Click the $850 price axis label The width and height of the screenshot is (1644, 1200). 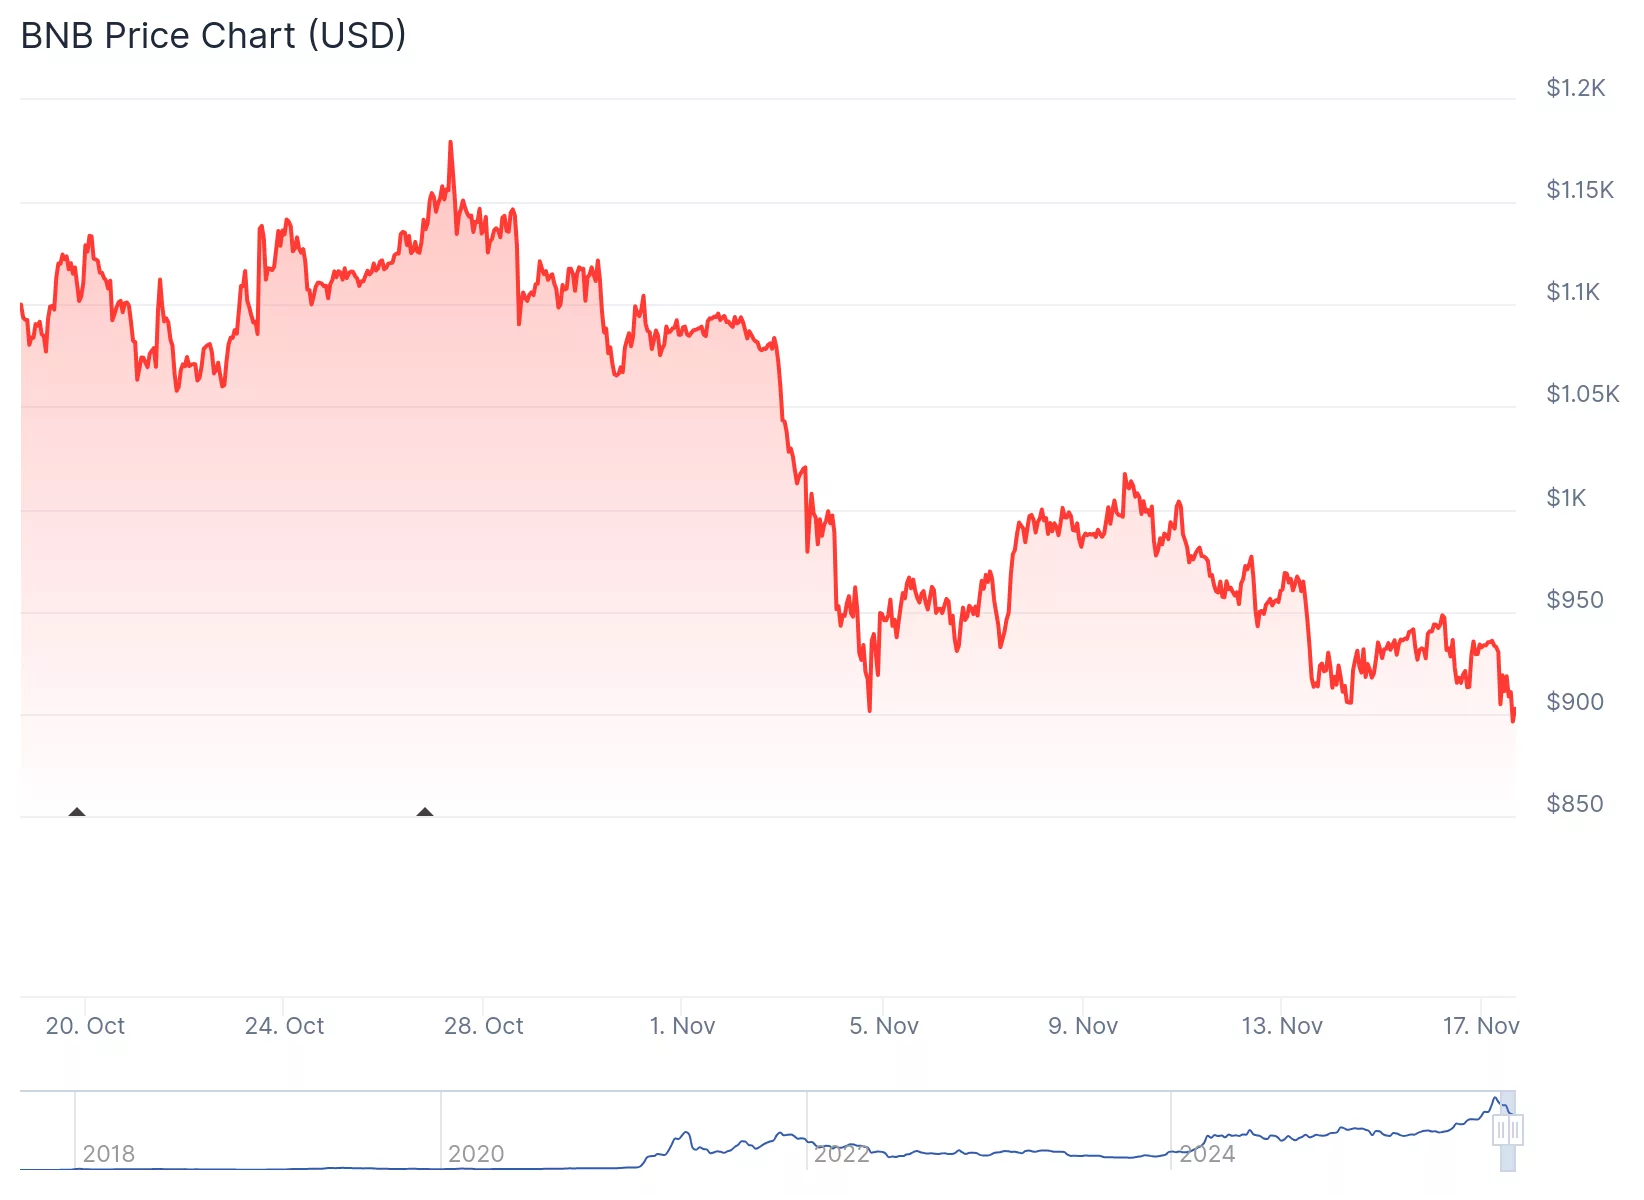[x=1574, y=804]
